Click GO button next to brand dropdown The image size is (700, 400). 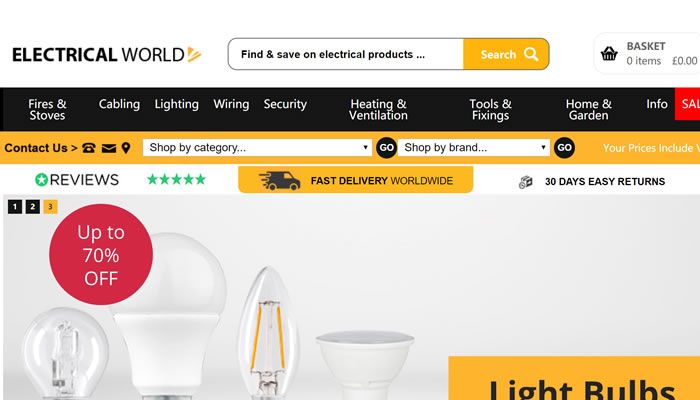[564, 148]
